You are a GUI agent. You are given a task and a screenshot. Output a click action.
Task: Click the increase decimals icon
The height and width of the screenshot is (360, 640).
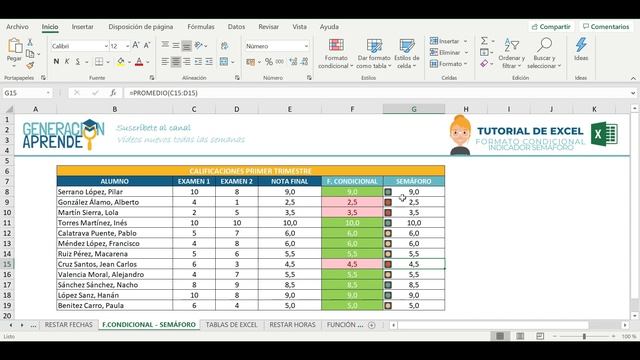point(293,62)
